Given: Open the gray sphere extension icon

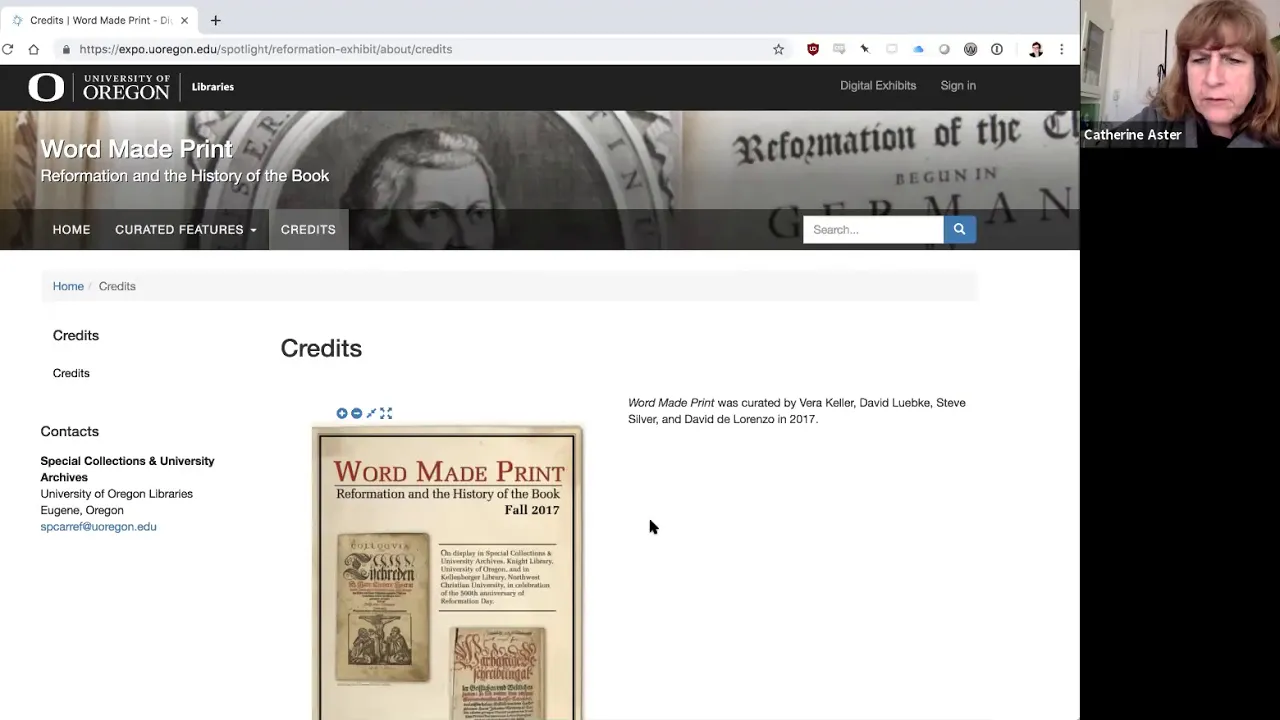Looking at the screenshot, I should 944,49.
